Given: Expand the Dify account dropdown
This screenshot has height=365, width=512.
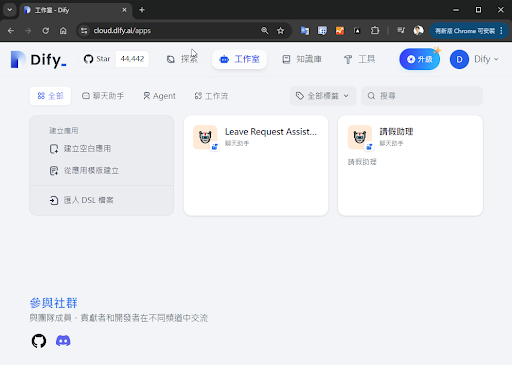Looking at the screenshot, I should [486, 59].
